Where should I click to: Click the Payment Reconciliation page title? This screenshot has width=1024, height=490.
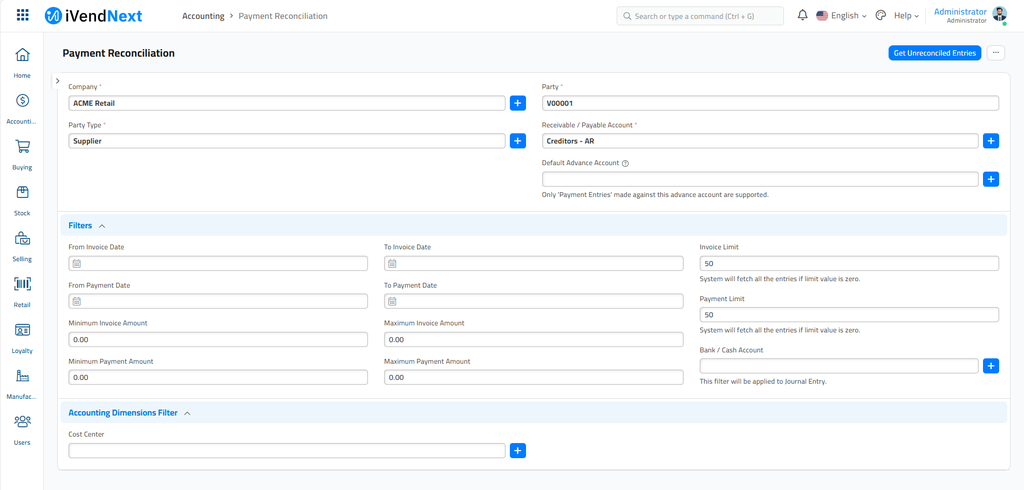click(x=118, y=54)
